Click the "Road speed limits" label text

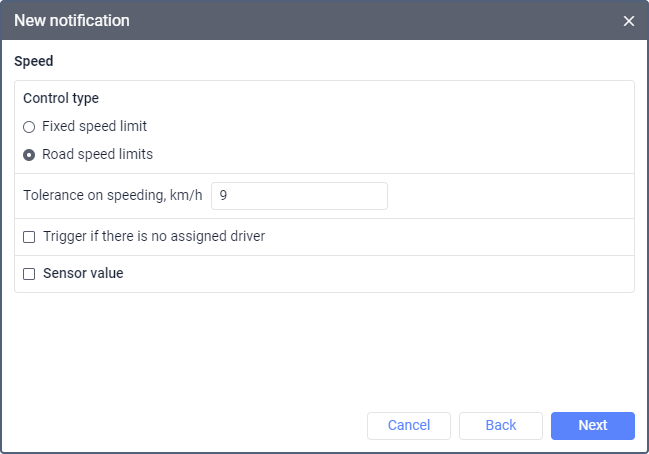coord(97,155)
